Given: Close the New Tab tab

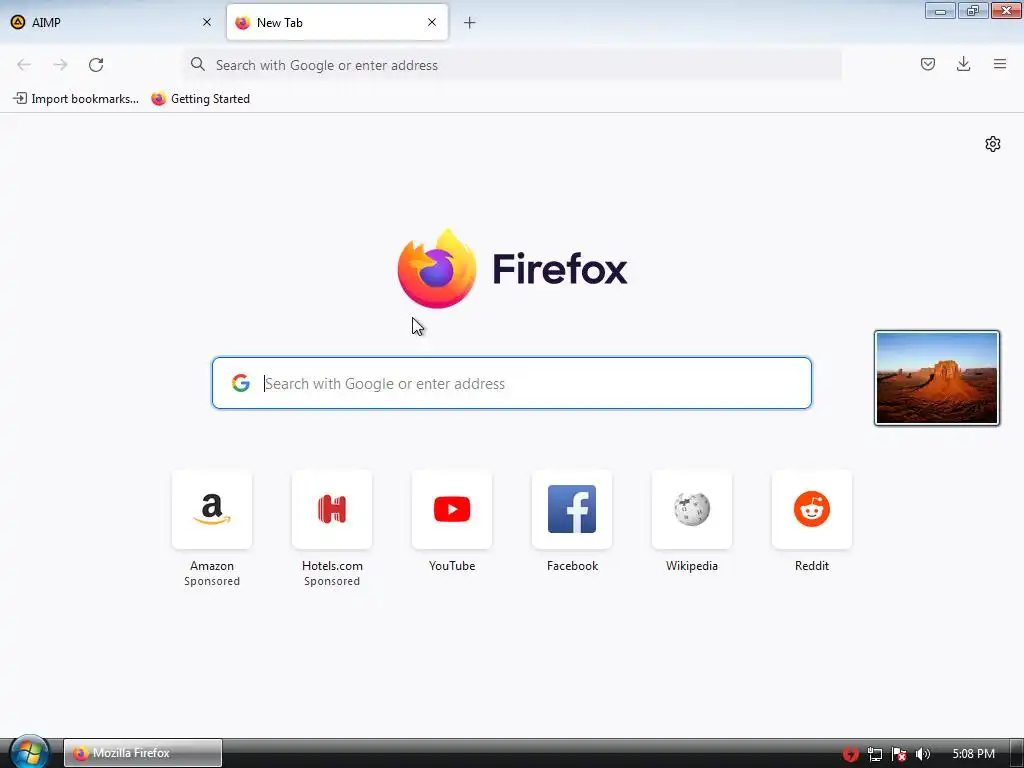Looking at the screenshot, I should pos(432,22).
